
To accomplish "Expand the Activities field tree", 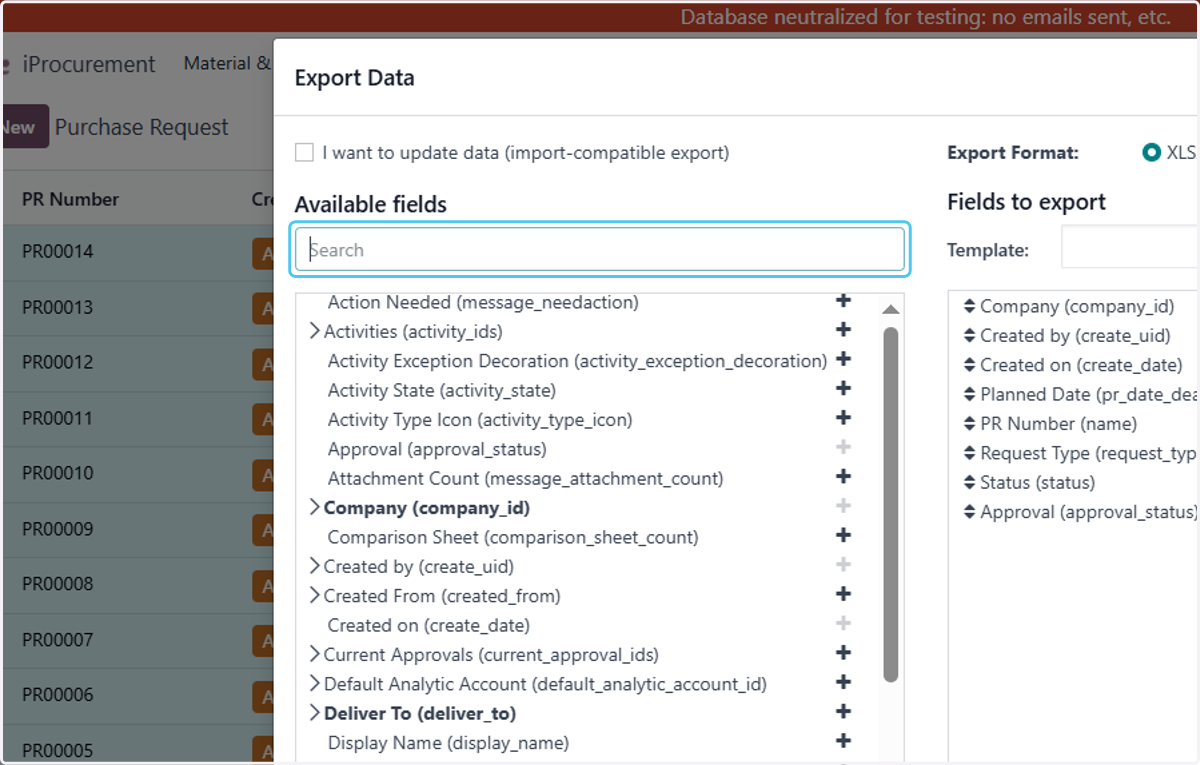I will 314,331.
